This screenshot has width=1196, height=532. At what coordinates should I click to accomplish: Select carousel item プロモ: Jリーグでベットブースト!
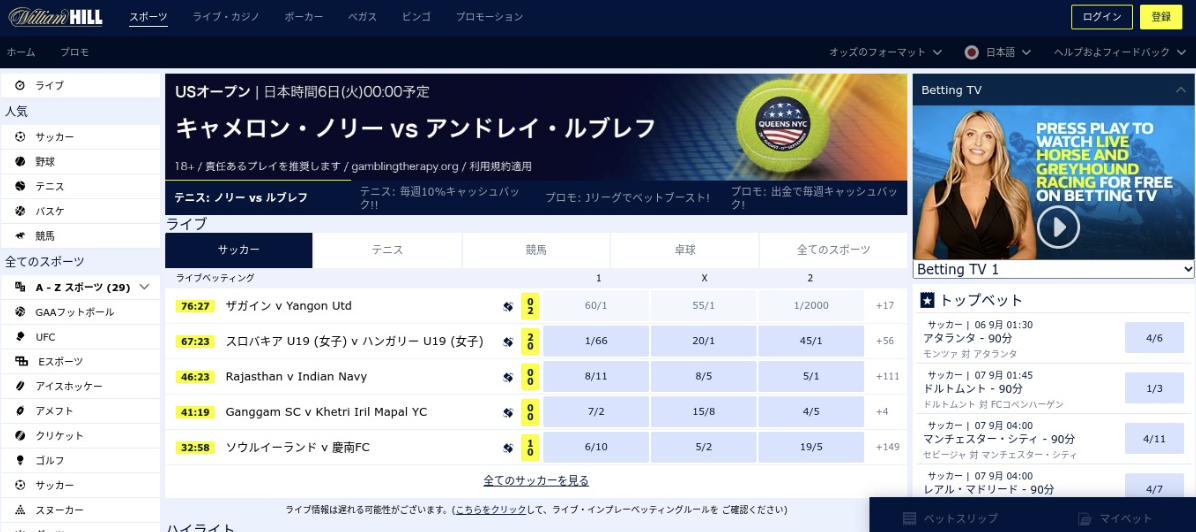pos(627,198)
